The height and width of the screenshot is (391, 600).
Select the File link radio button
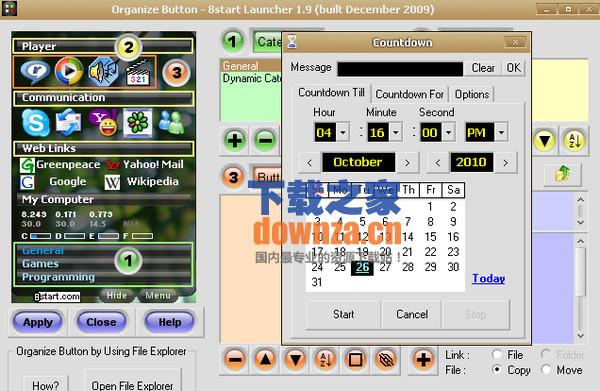[497, 354]
